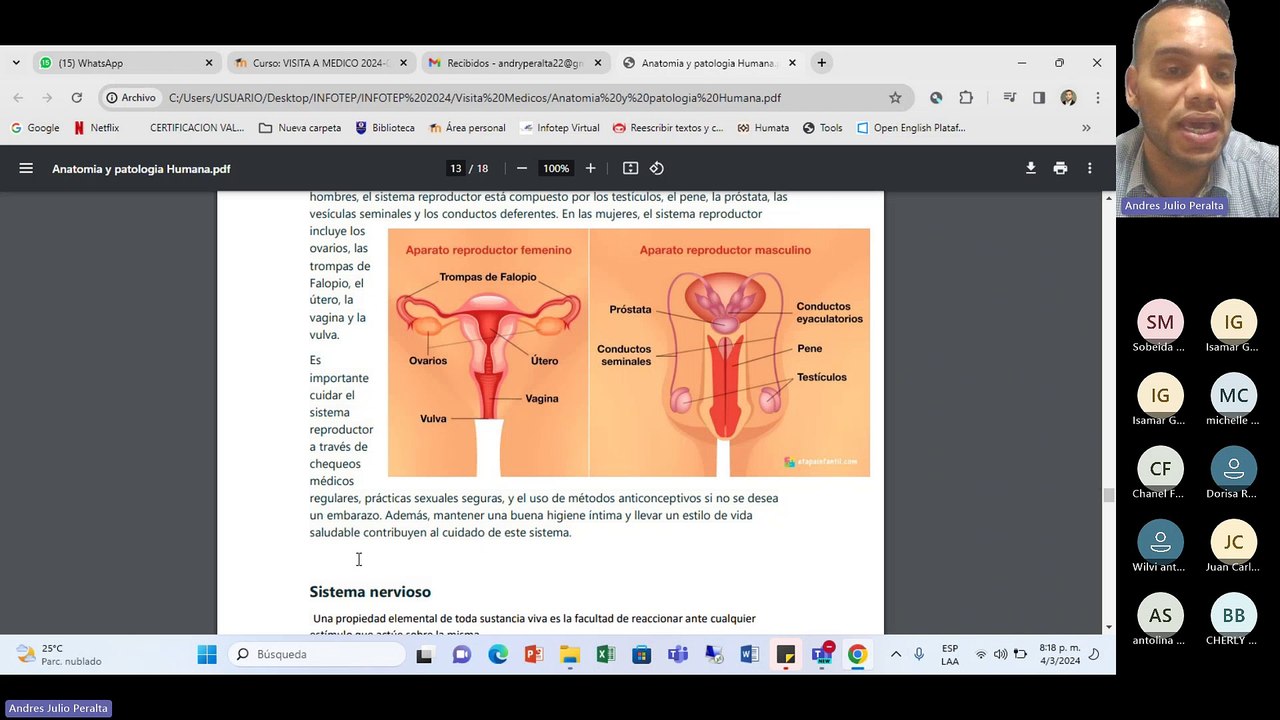This screenshot has height=720, width=1280.
Task: Toggle the Chrome side panel
Action: 1039,98
